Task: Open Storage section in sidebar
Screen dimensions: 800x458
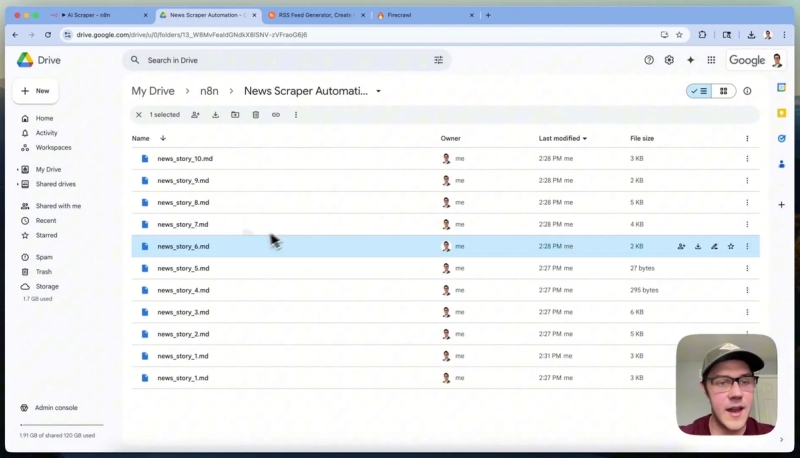Action: 47,287
